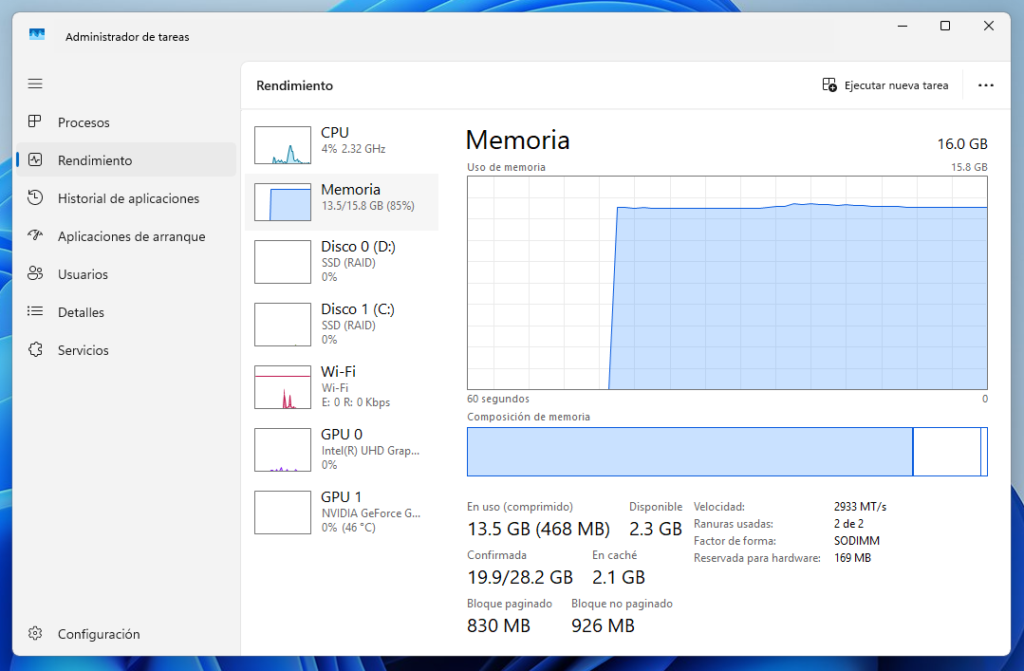The image size is (1024, 671).
Task: Select the CPU performance graph thumbnail
Action: point(282,145)
